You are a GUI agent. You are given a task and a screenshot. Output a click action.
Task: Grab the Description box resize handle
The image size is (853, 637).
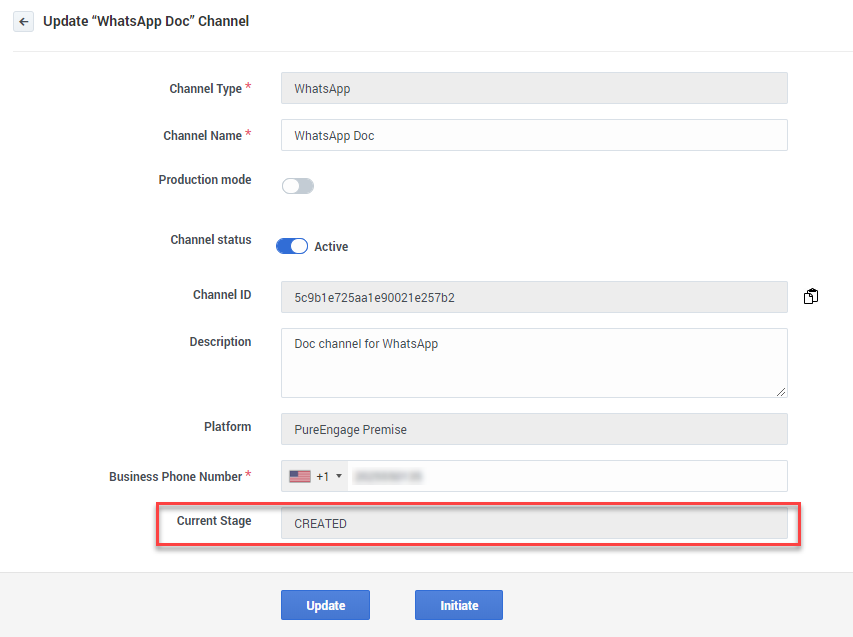pyautogui.click(x=781, y=391)
